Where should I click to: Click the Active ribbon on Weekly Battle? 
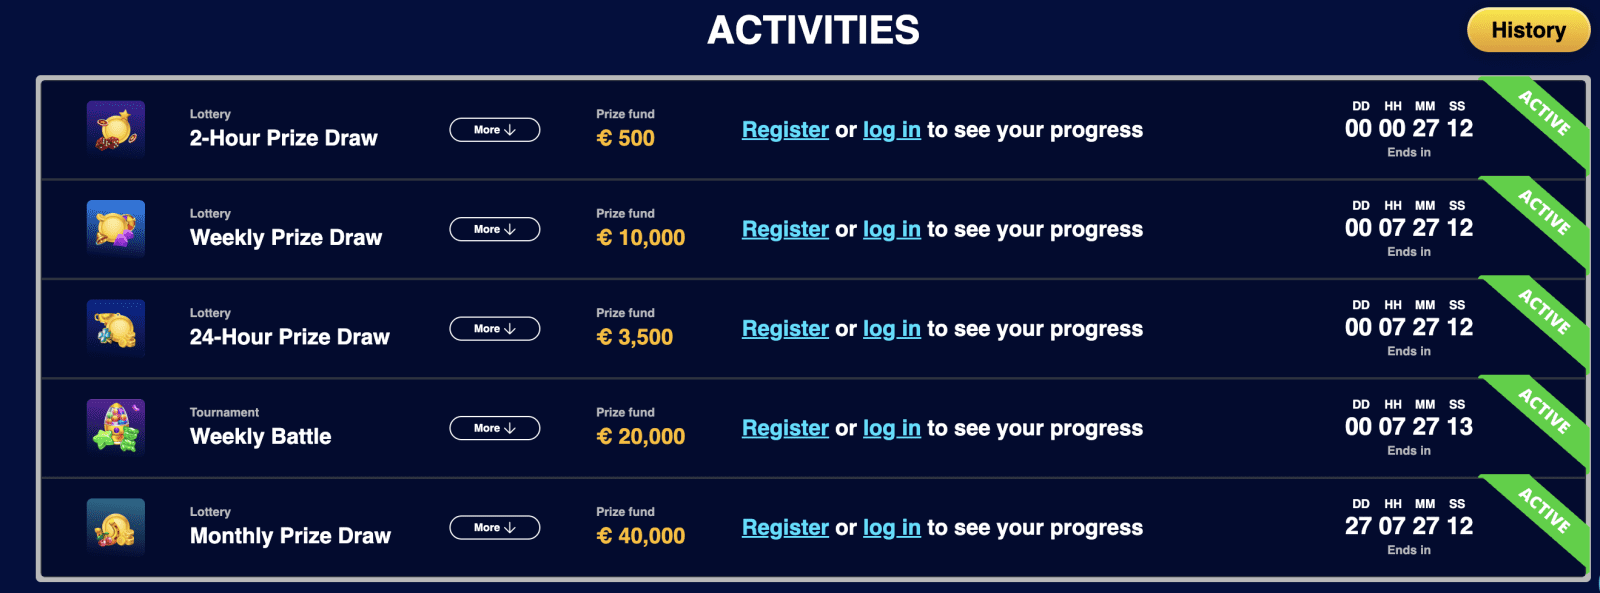coord(1542,412)
